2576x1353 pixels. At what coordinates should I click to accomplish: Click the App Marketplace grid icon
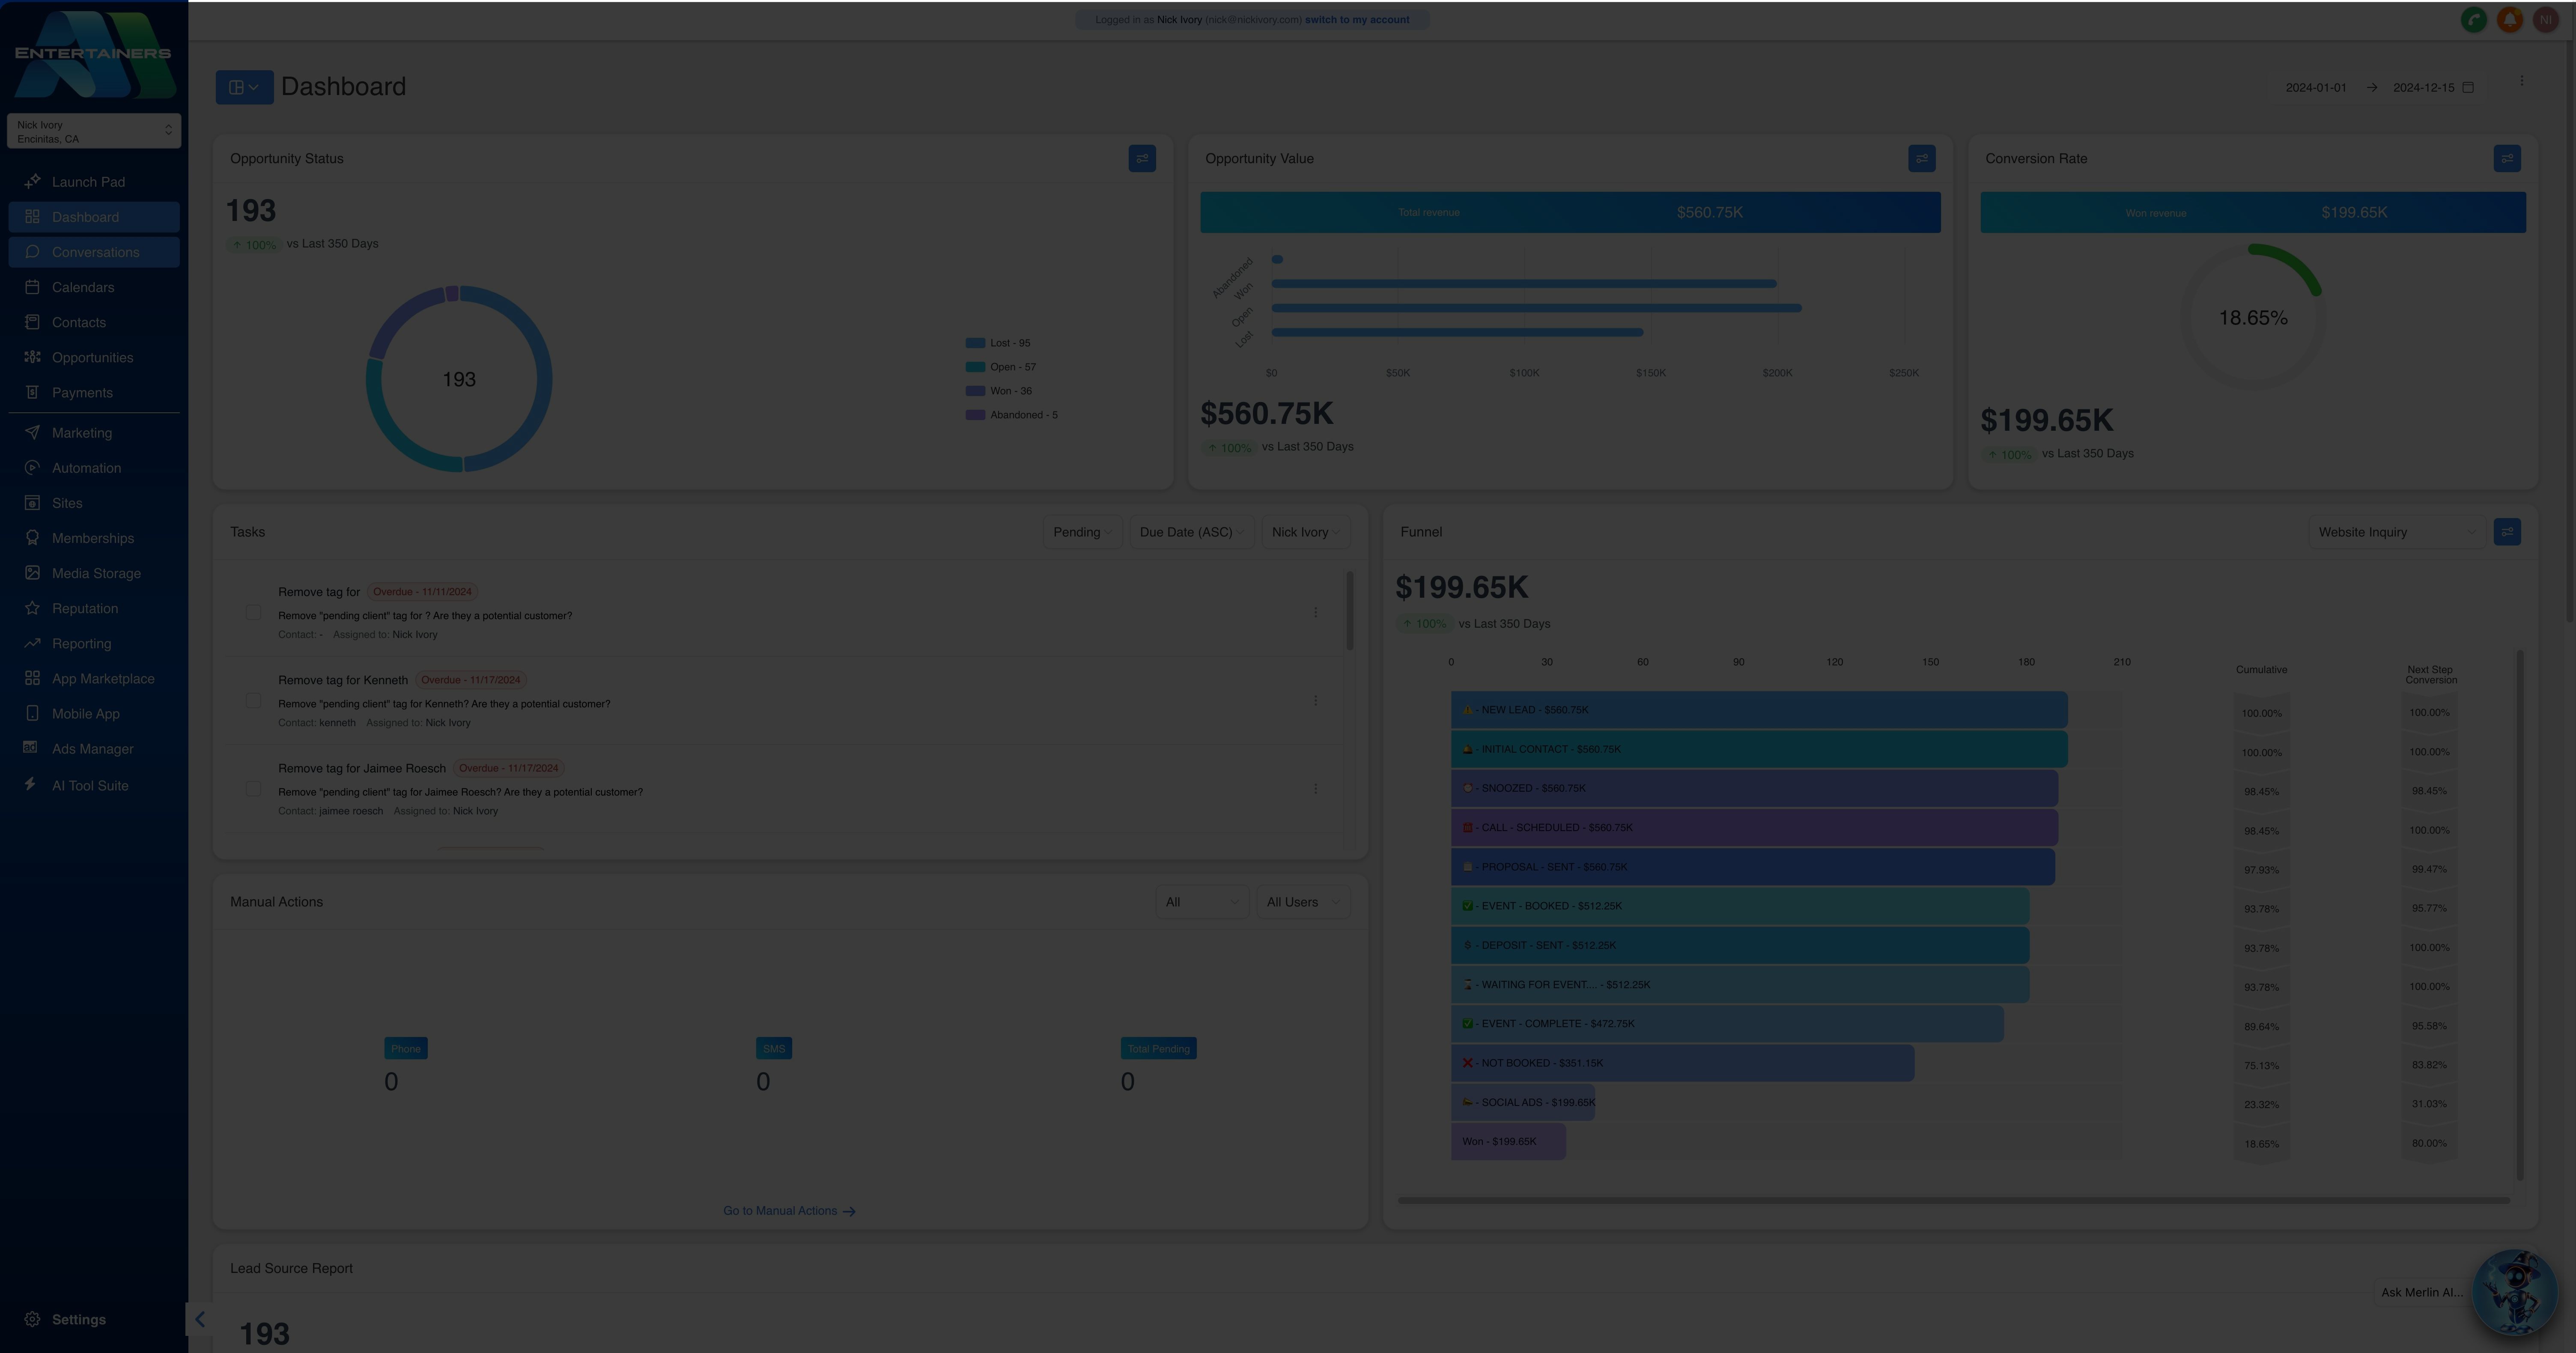32,678
